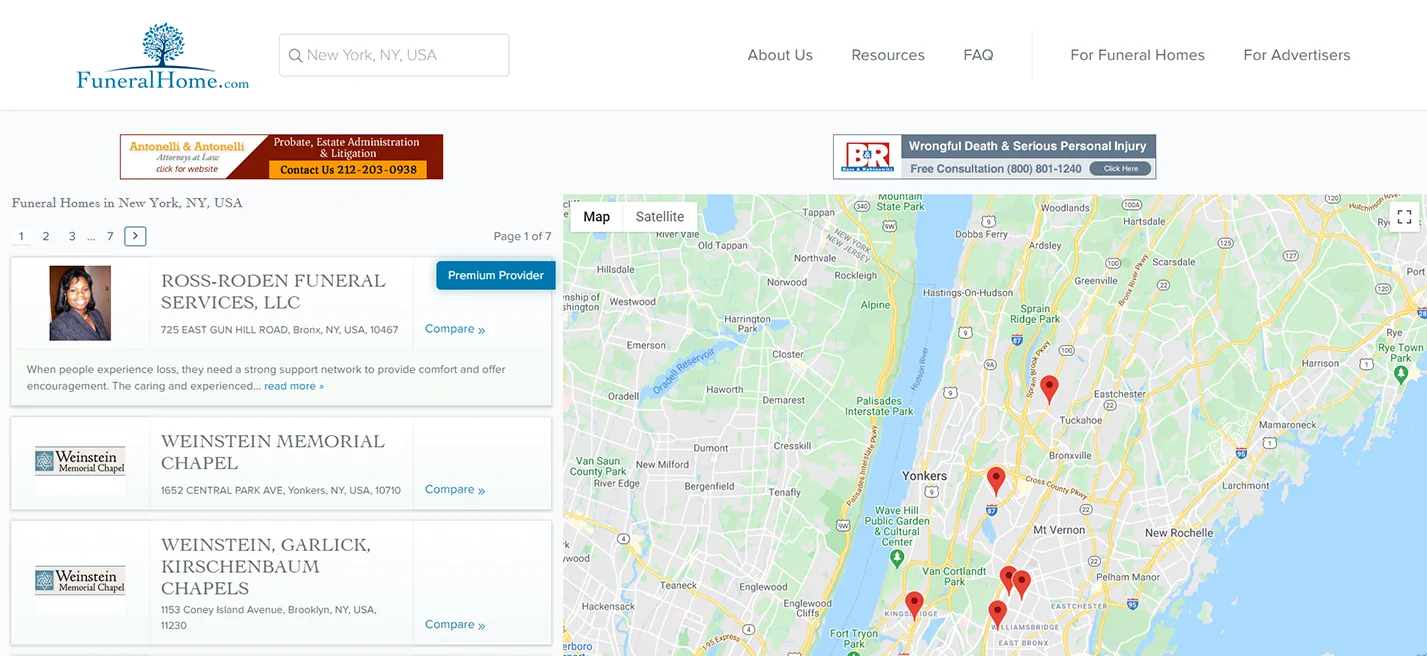Click the Weinstein Memorial Chapel logo thumbnail
Image resolution: width=1427 pixels, height=656 pixels.
[80, 461]
